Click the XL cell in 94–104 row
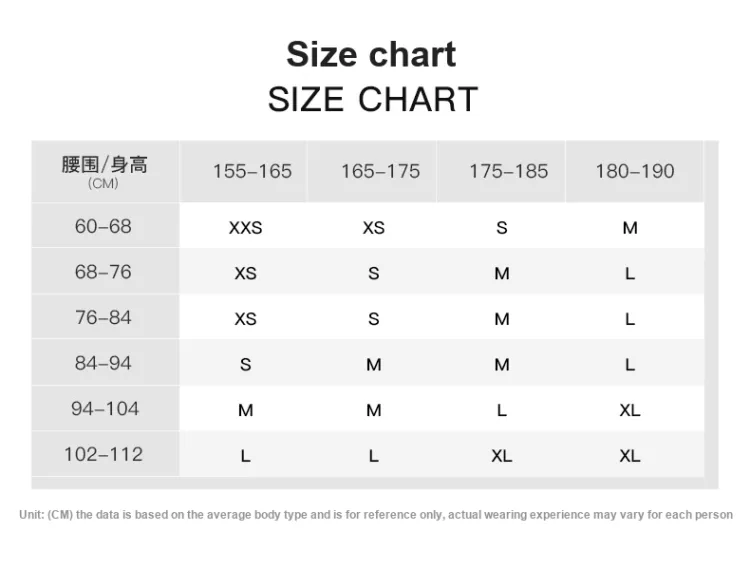 click(x=630, y=410)
